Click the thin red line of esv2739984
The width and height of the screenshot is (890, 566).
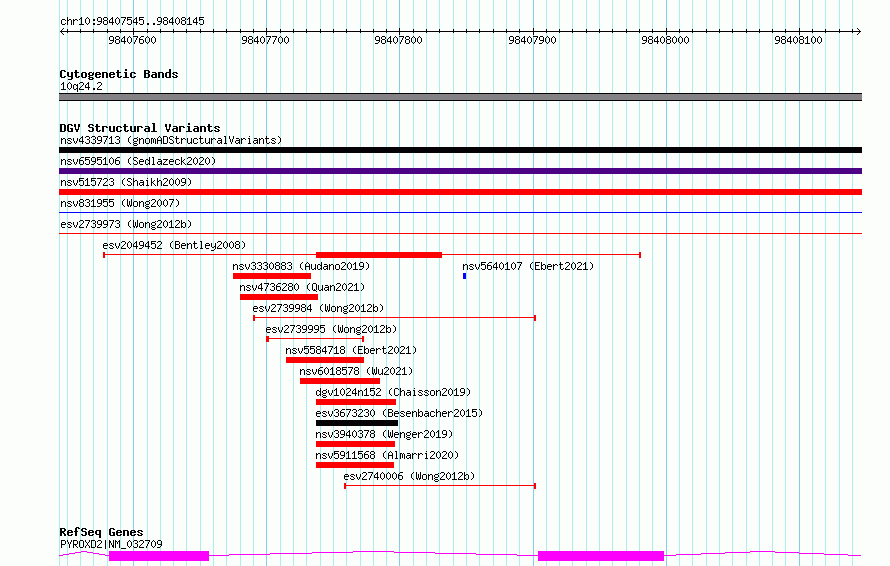click(394, 318)
